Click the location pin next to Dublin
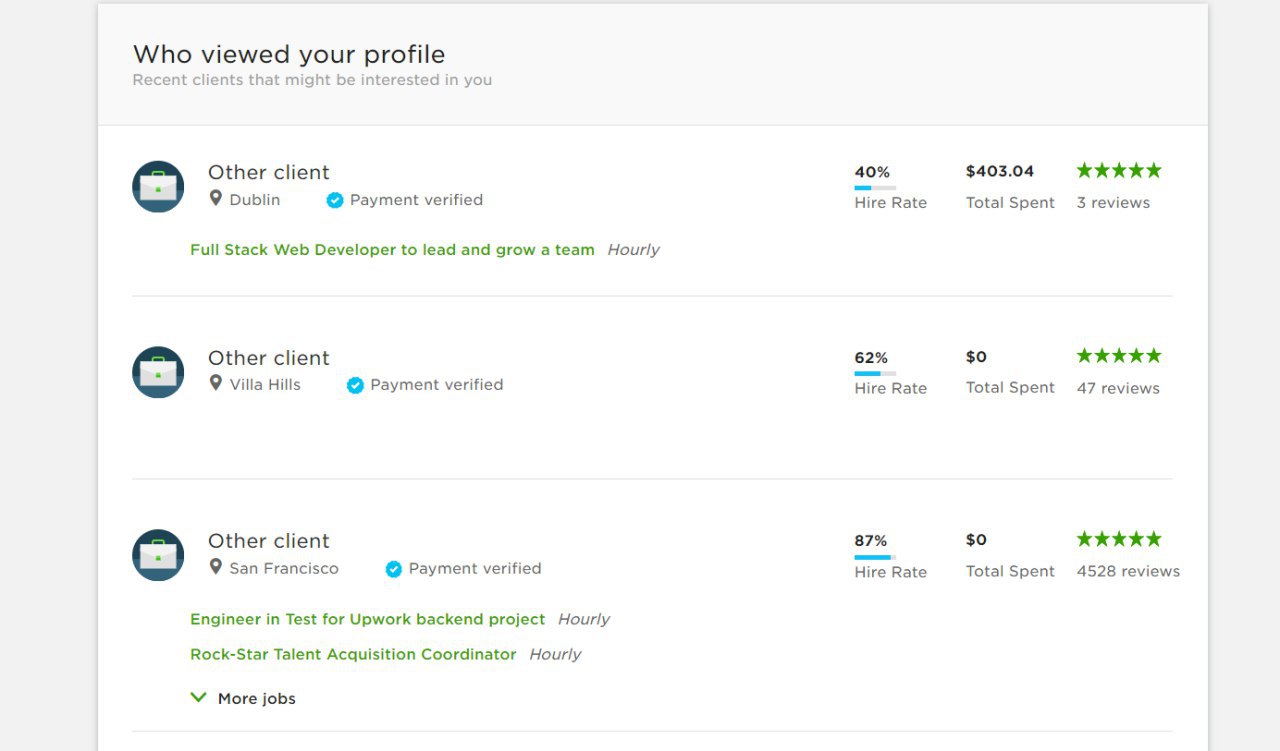1280x751 pixels. coord(215,199)
